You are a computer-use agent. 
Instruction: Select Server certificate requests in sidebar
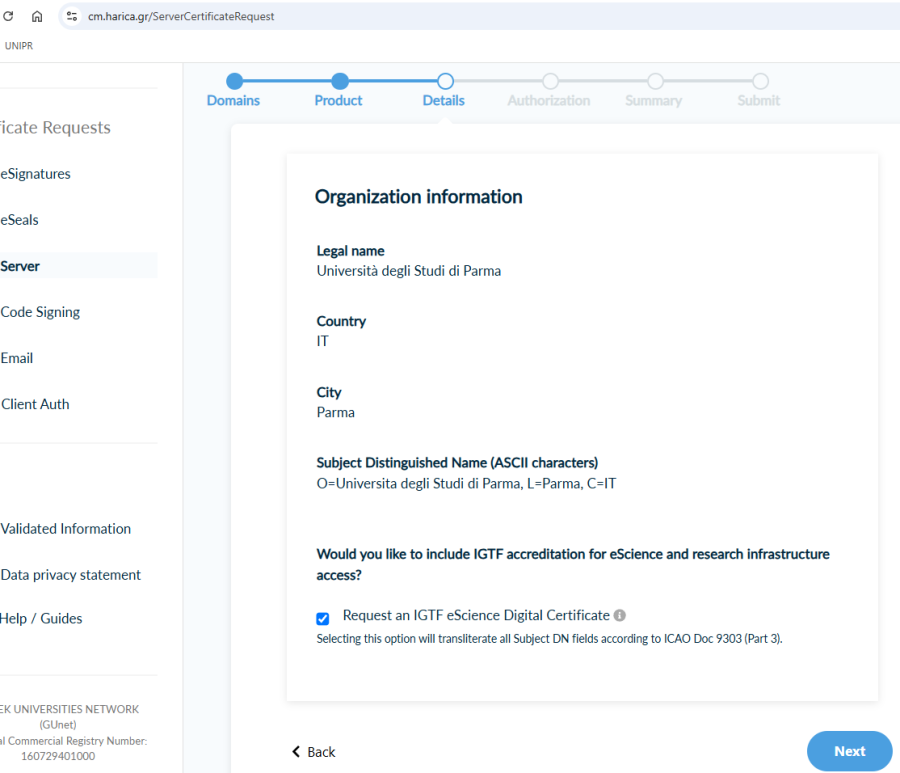coord(20,266)
